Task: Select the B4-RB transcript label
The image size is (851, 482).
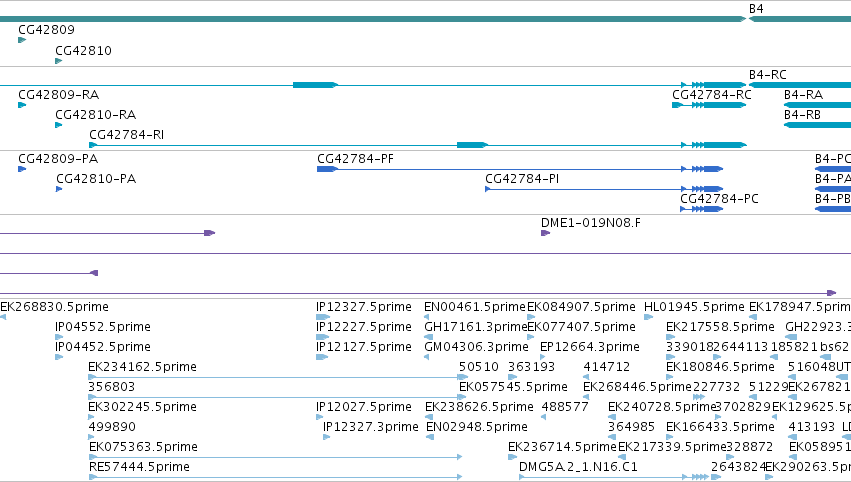Action: tap(802, 115)
